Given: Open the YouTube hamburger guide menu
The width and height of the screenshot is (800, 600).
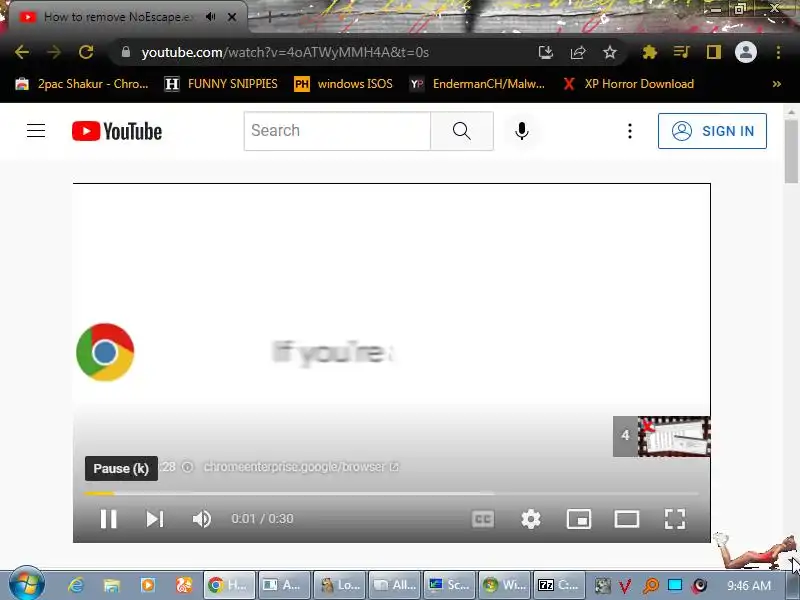Looking at the screenshot, I should click(x=36, y=131).
